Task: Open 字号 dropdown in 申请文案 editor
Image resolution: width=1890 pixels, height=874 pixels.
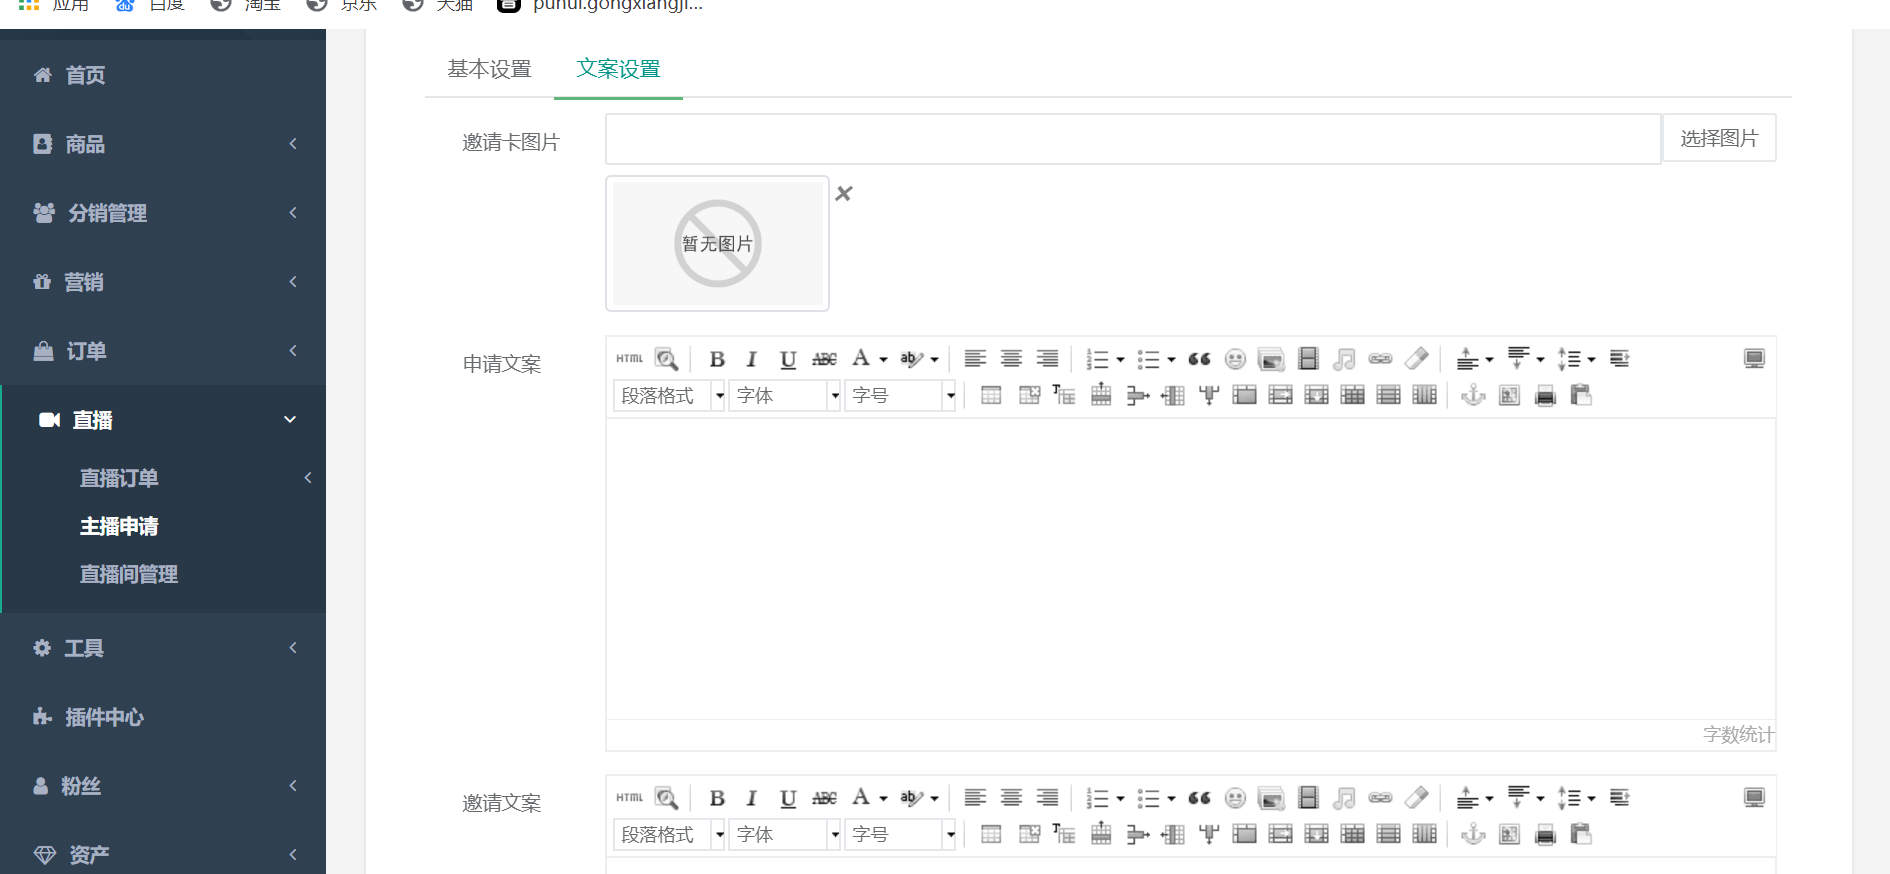Action: click(901, 396)
